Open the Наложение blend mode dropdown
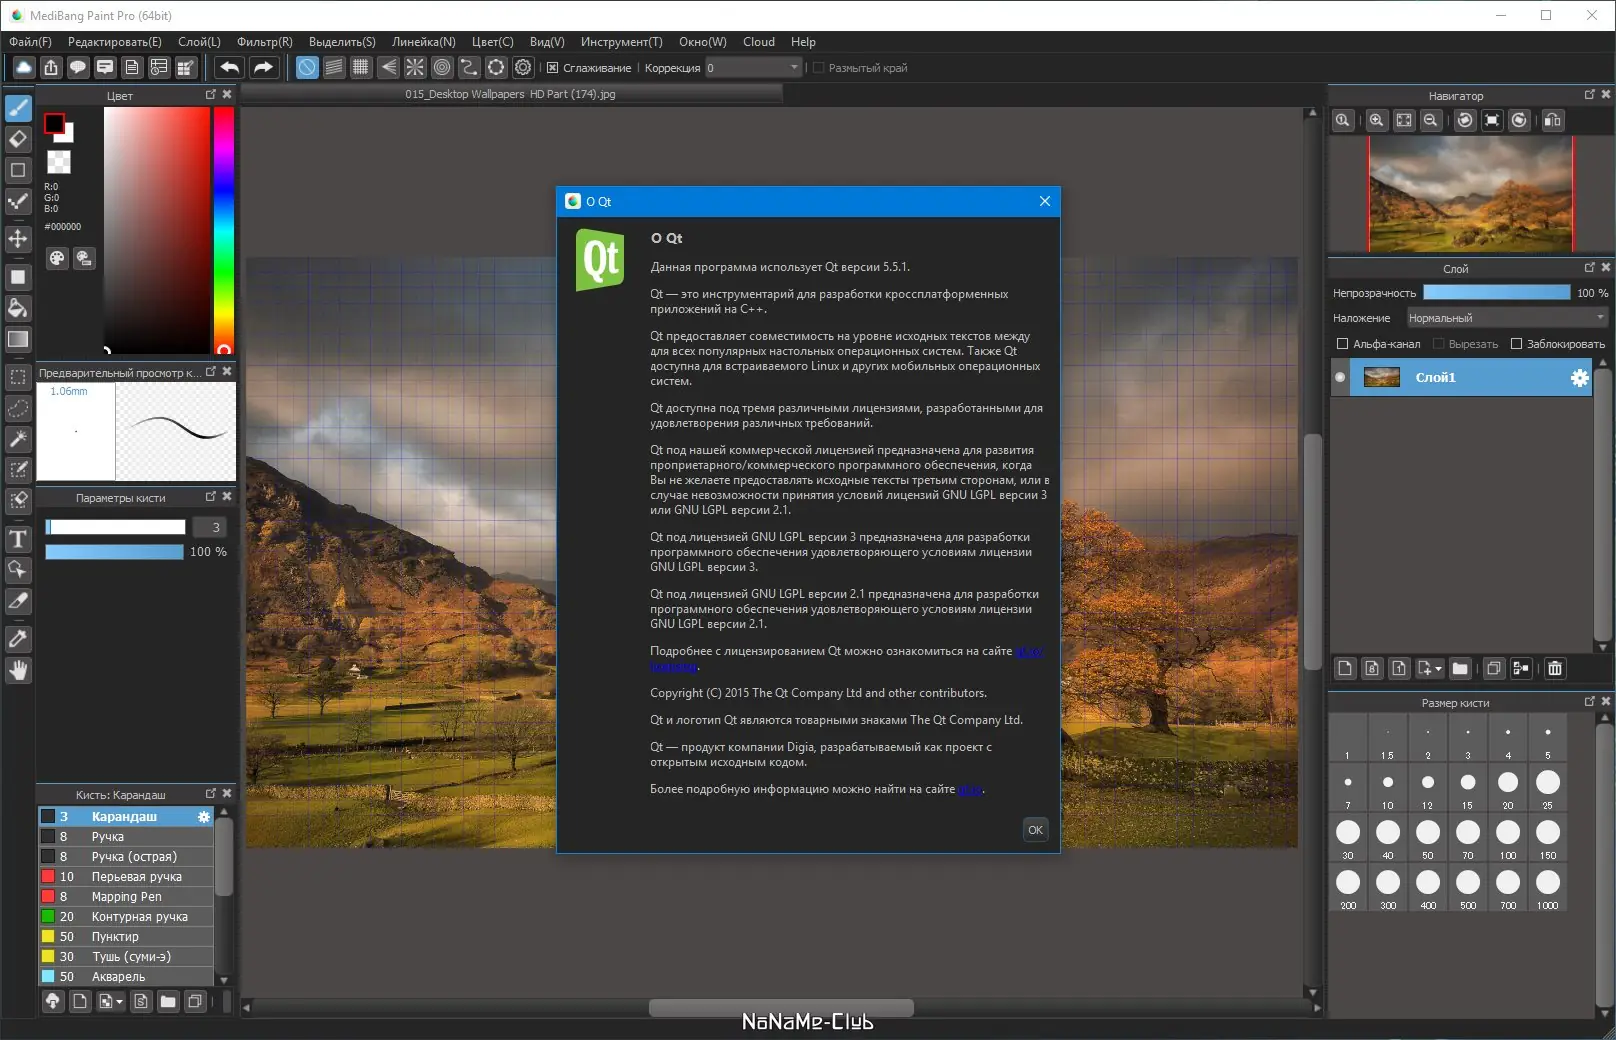The image size is (1616, 1040). point(1507,318)
